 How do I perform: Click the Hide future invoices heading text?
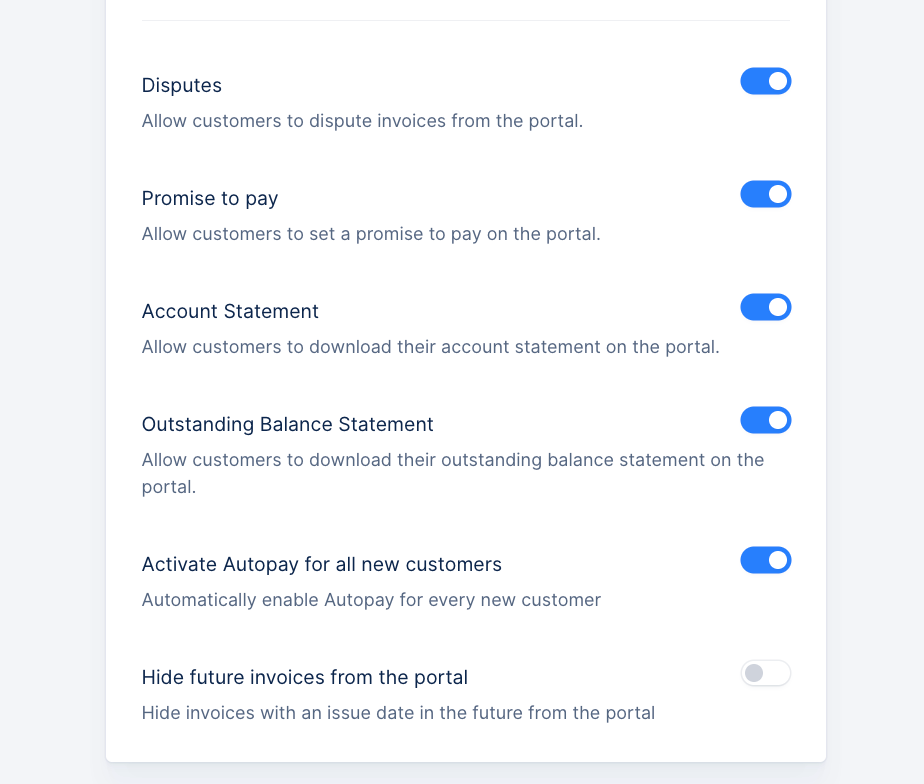coord(305,677)
